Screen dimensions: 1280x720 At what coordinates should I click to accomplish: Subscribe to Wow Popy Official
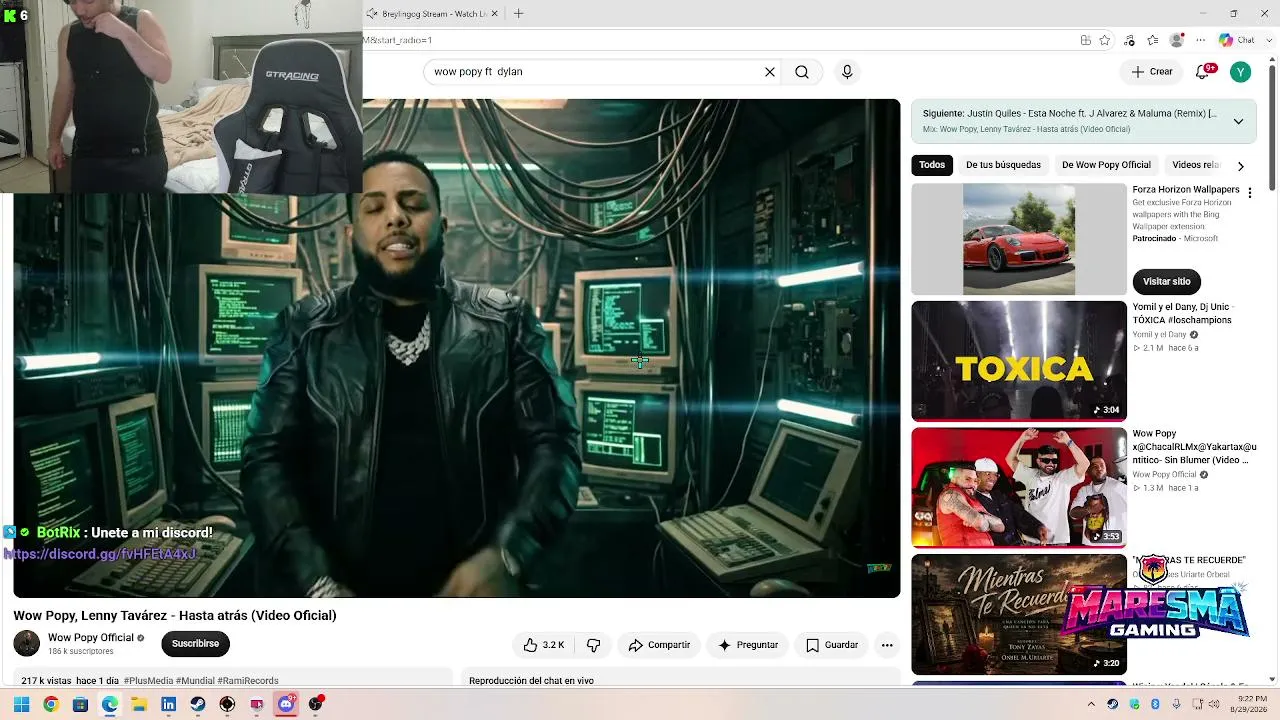[195, 644]
